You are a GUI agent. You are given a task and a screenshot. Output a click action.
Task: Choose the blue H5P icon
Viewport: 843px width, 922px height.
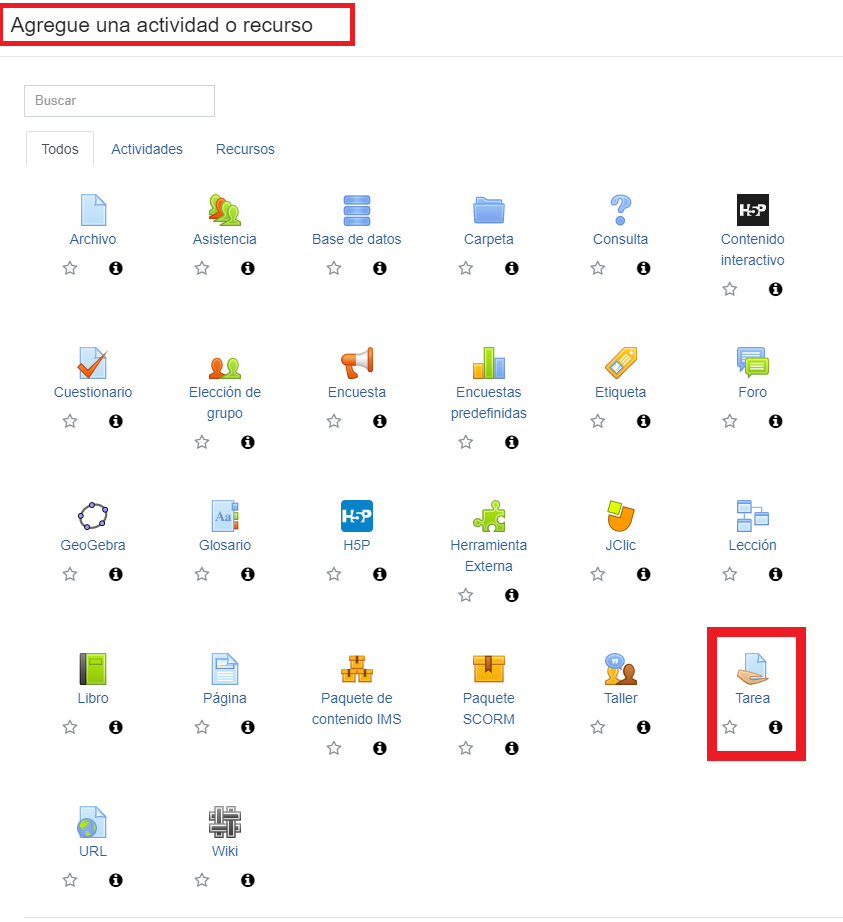pyautogui.click(x=357, y=516)
